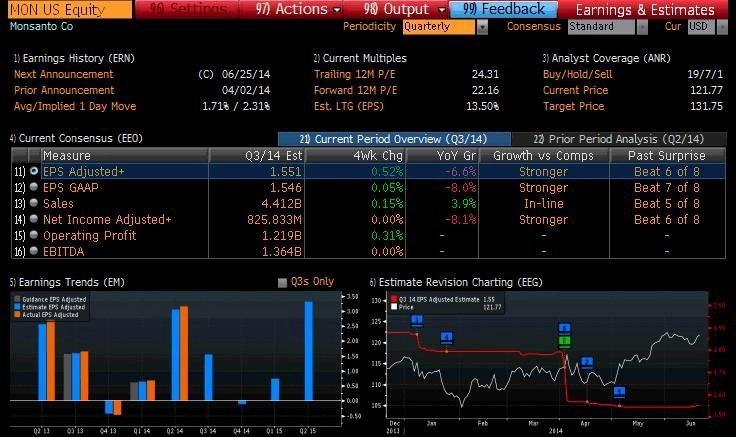Click the Net Income estimate 825.833M
This screenshot has width=736, height=437.
click(274, 220)
